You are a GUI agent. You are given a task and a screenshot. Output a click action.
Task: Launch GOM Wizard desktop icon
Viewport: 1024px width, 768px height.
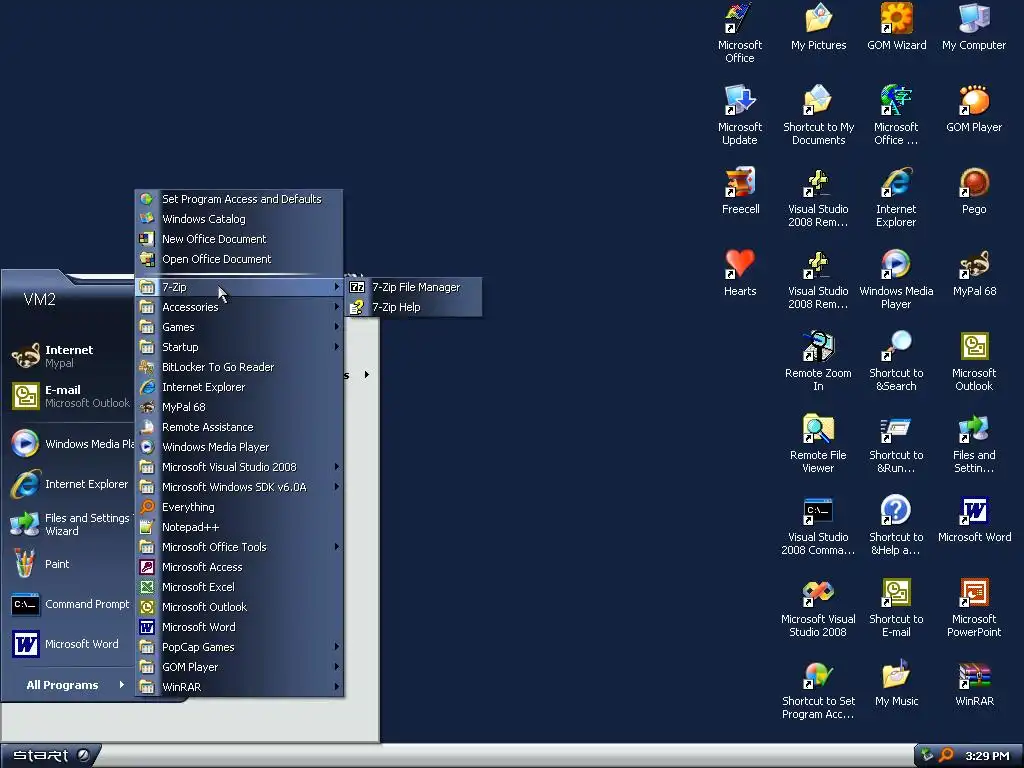[x=896, y=27]
